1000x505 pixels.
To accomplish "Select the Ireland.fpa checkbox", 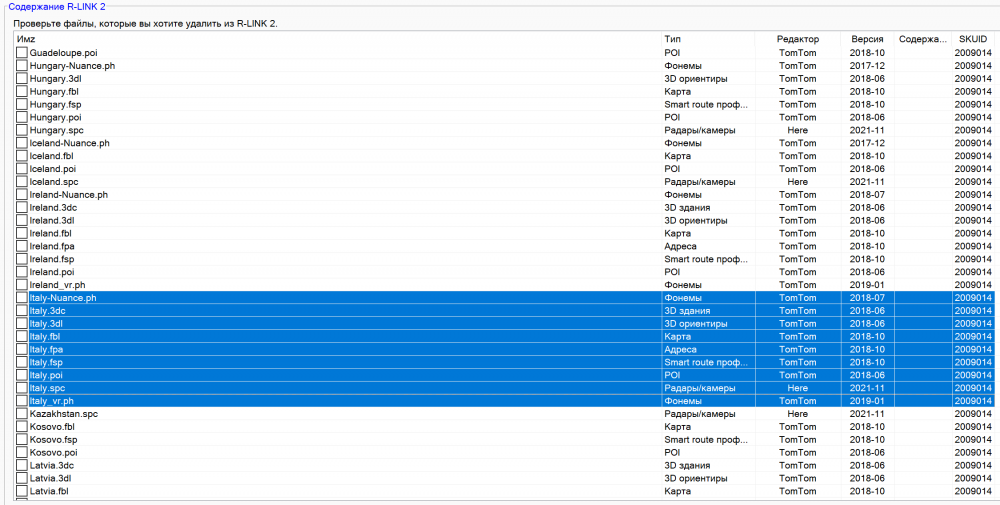I will pos(22,246).
